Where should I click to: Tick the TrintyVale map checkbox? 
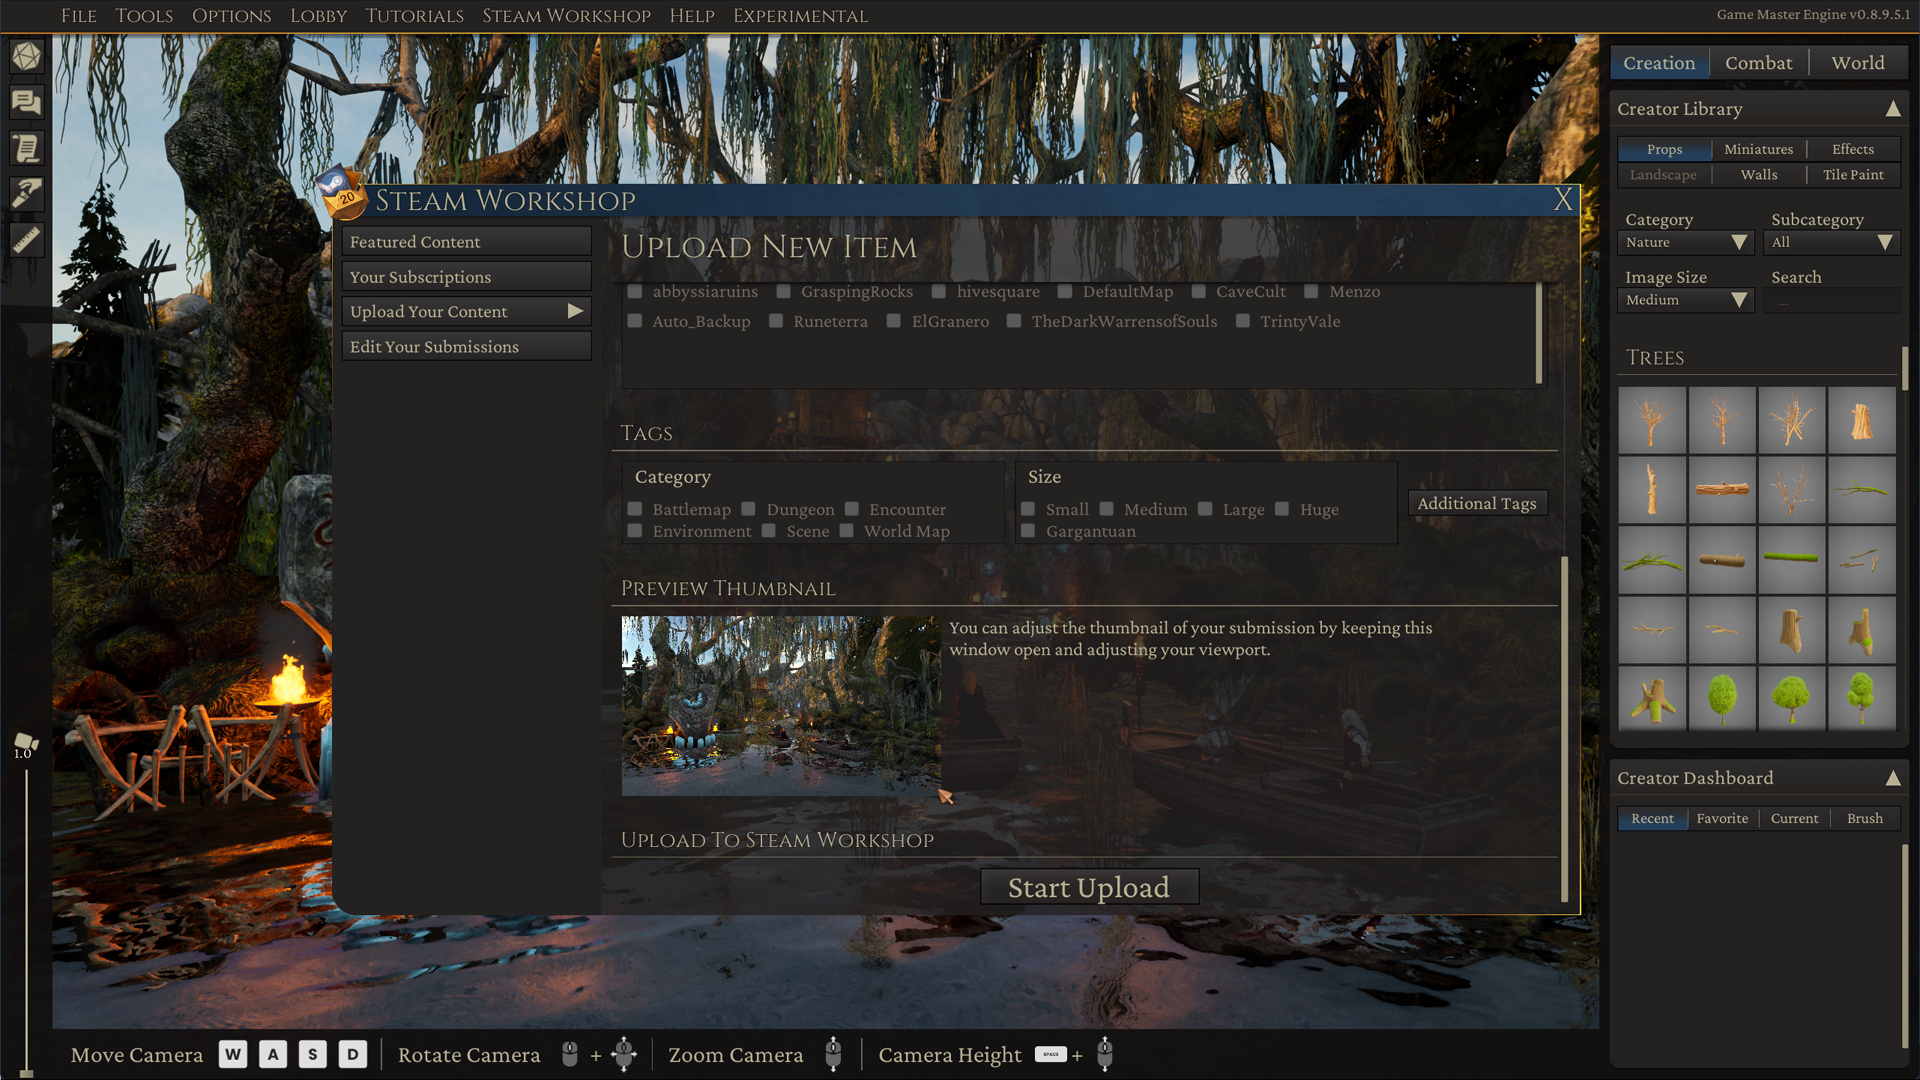pyautogui.click(x=1243, y=321)
